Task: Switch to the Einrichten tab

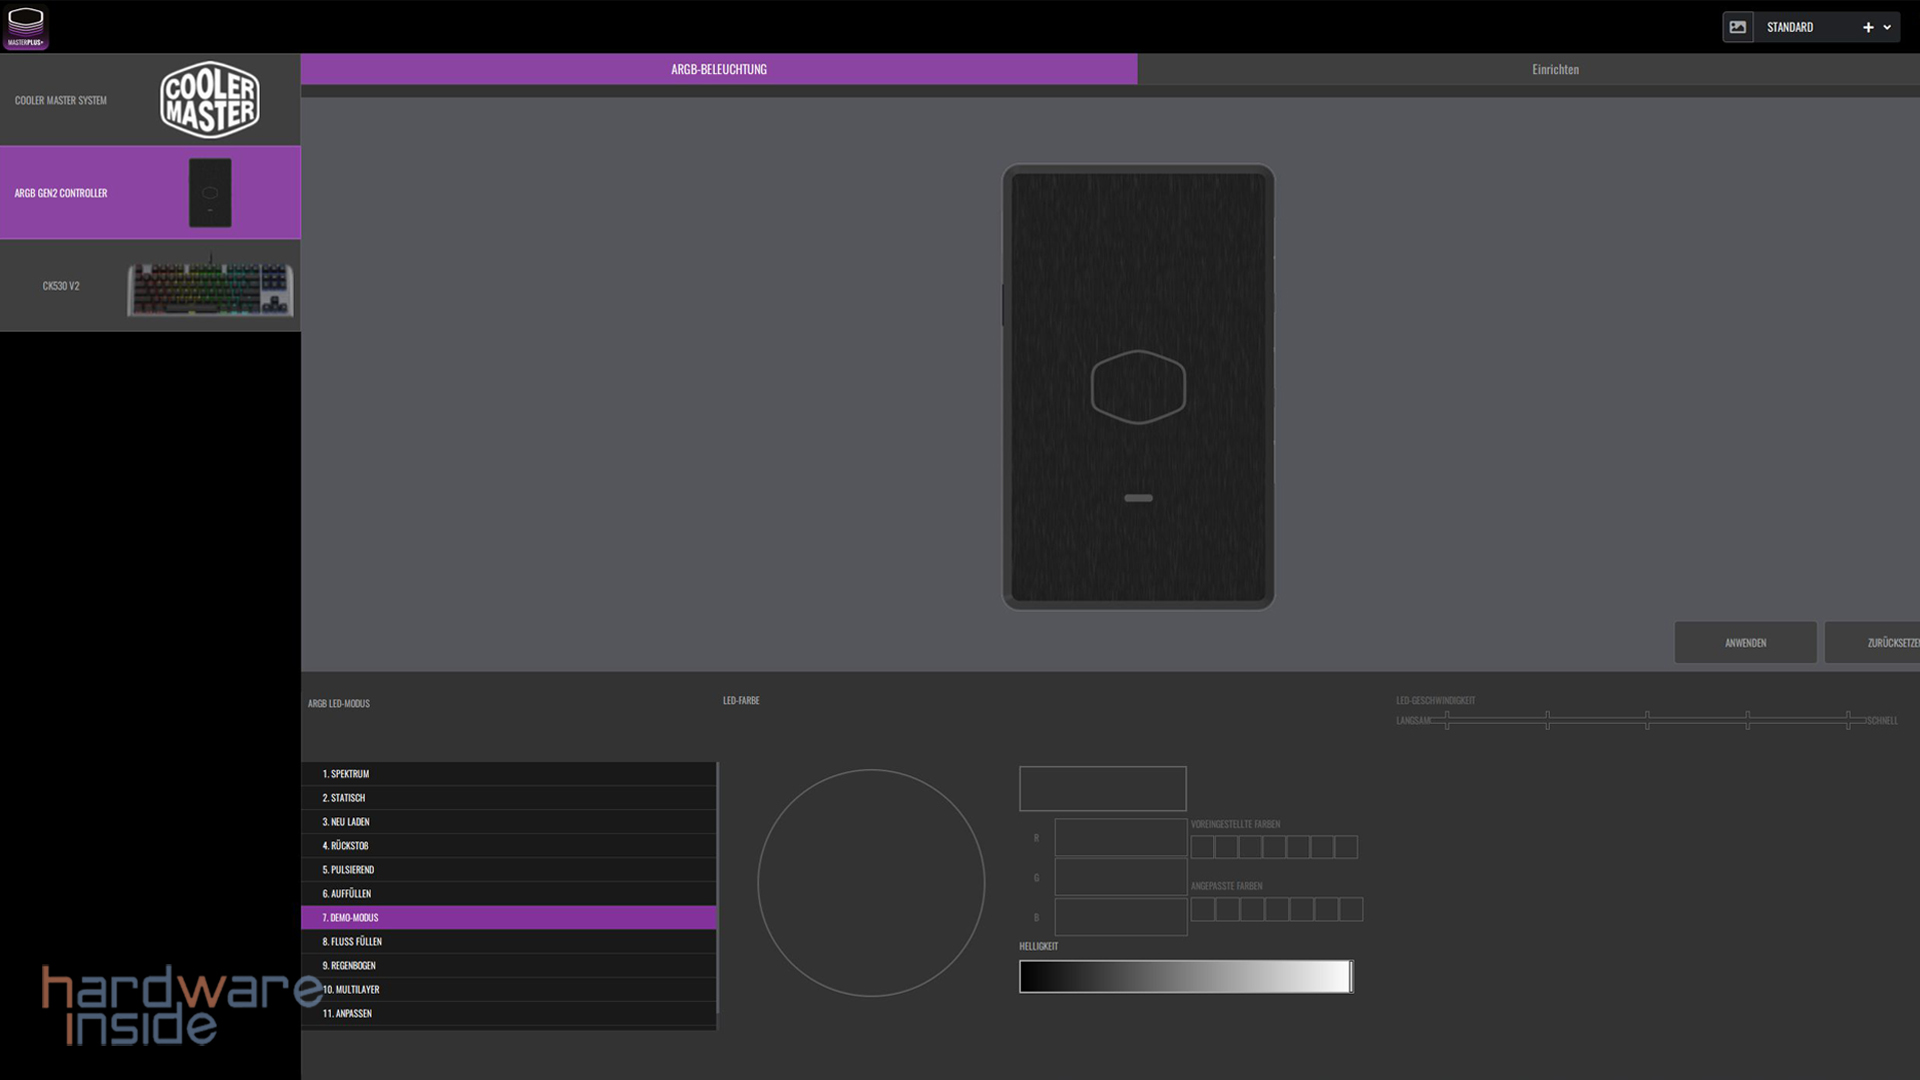Action: [x=1555, y=69]
